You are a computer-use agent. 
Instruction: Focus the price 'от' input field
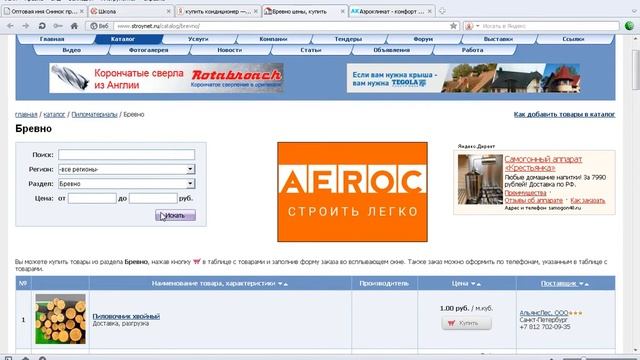pyautogui.click(x=92, y=198)
